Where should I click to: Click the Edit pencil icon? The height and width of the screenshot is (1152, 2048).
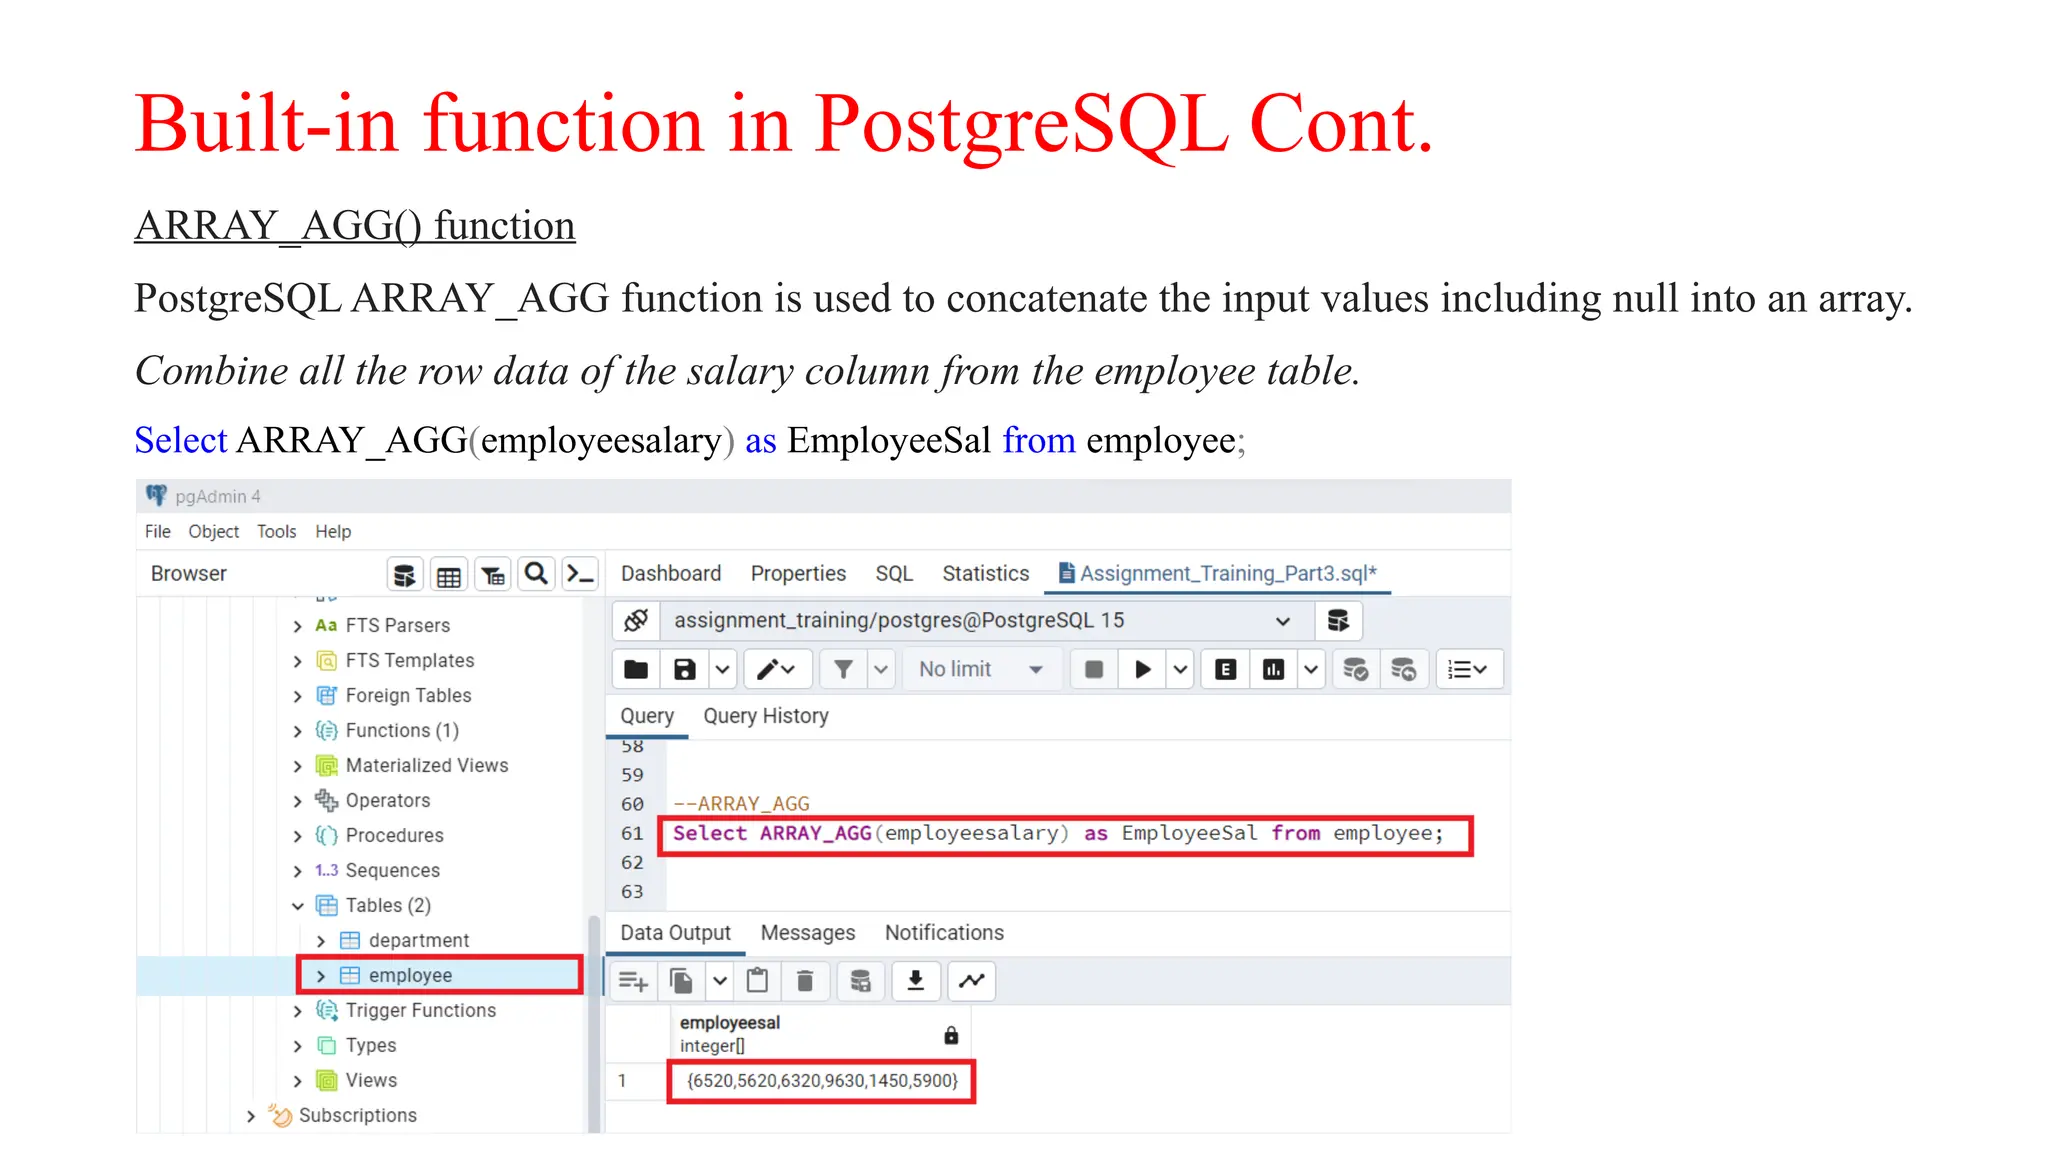[x=776, y=670]
